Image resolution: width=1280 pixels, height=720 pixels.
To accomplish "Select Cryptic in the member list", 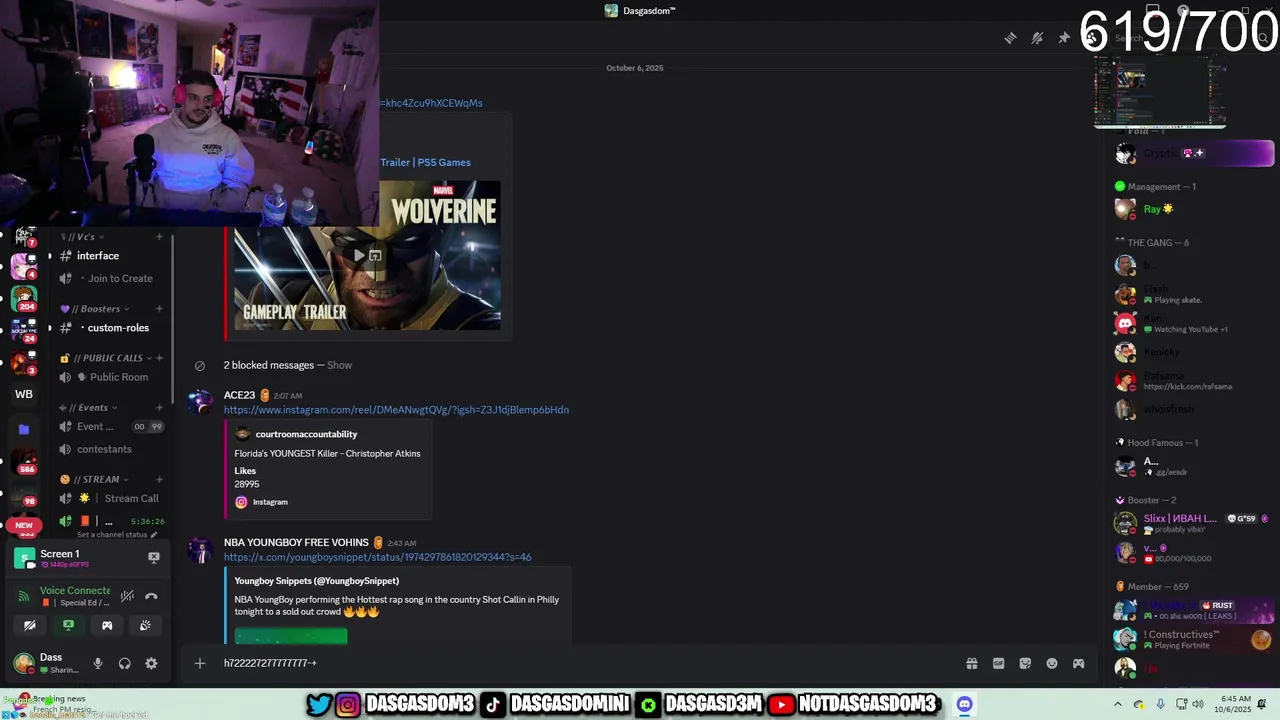I will click(x=1194, y=153).
